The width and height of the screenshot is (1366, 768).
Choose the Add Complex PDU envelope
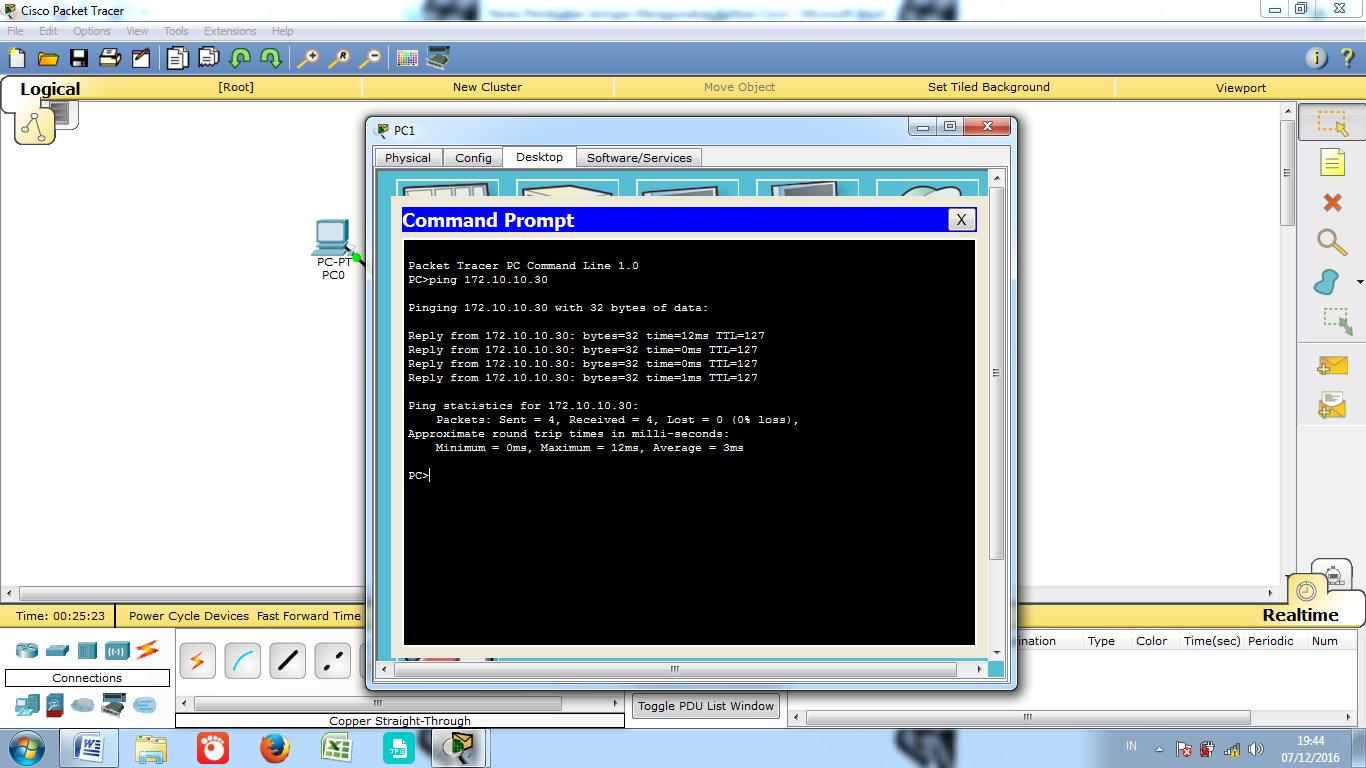pyautogui.click(x=1332, y=405)
